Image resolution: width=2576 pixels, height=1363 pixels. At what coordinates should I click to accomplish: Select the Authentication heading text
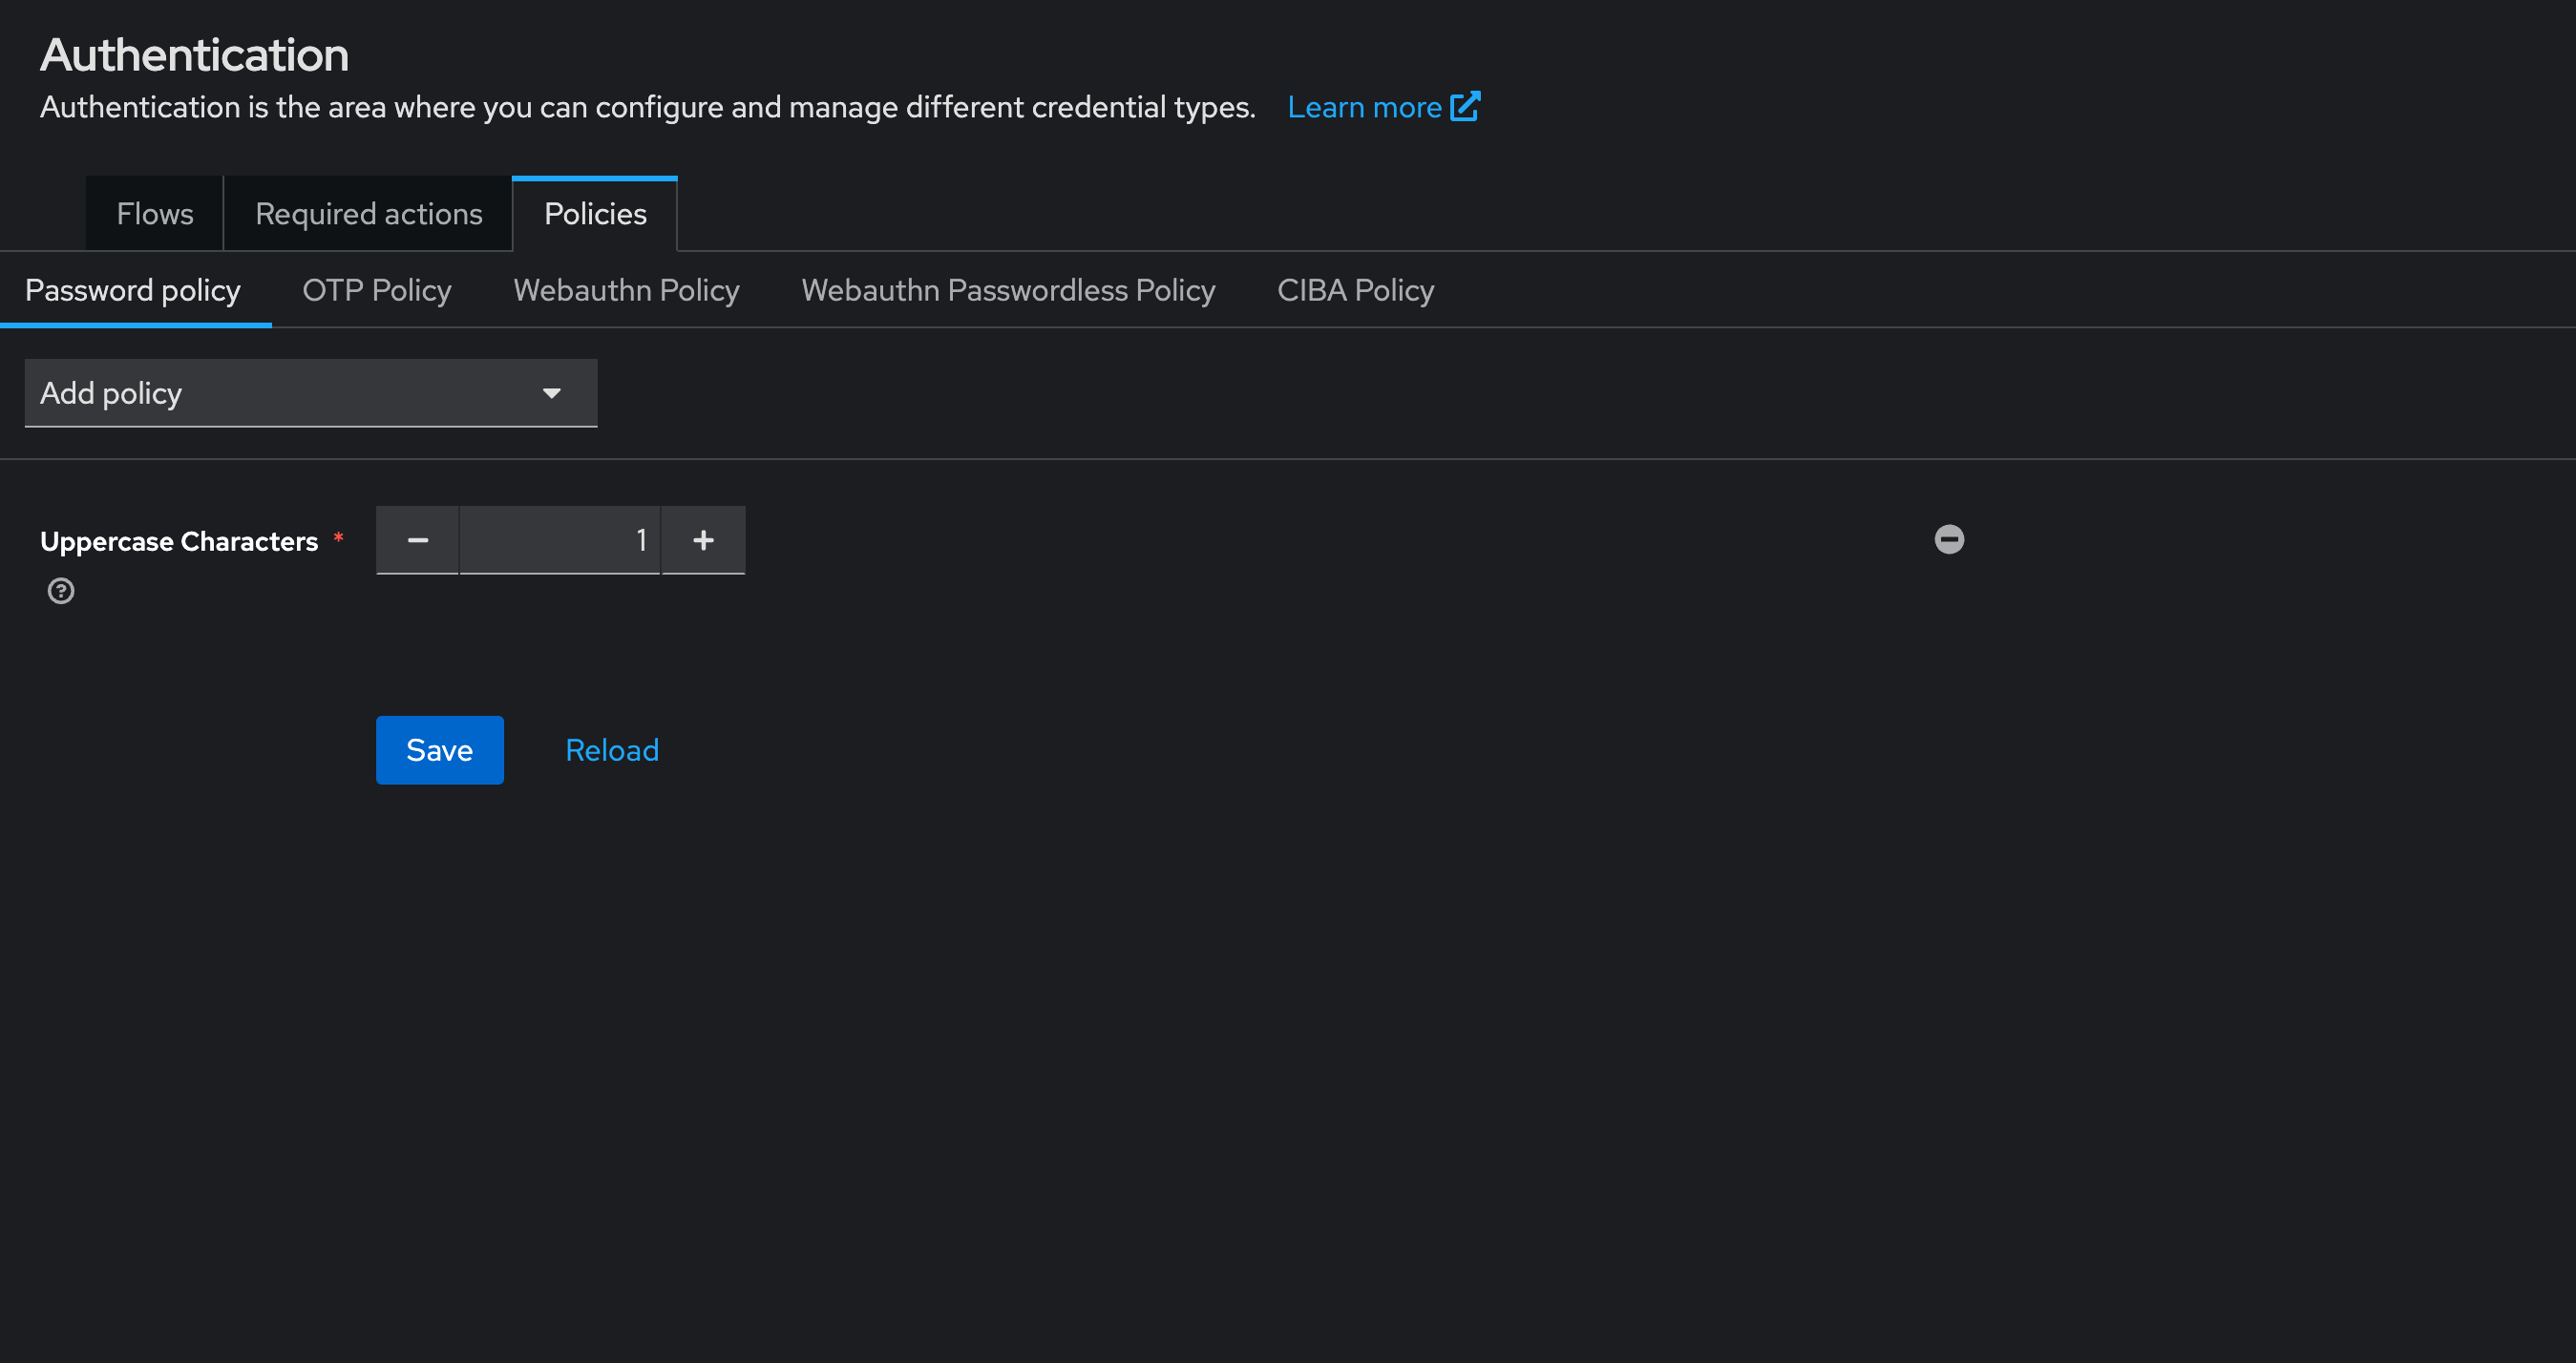pyautogui.click(x=194, y=54)
